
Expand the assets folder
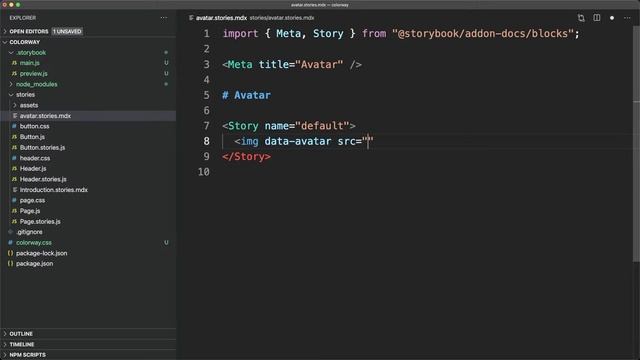[15, 105]
